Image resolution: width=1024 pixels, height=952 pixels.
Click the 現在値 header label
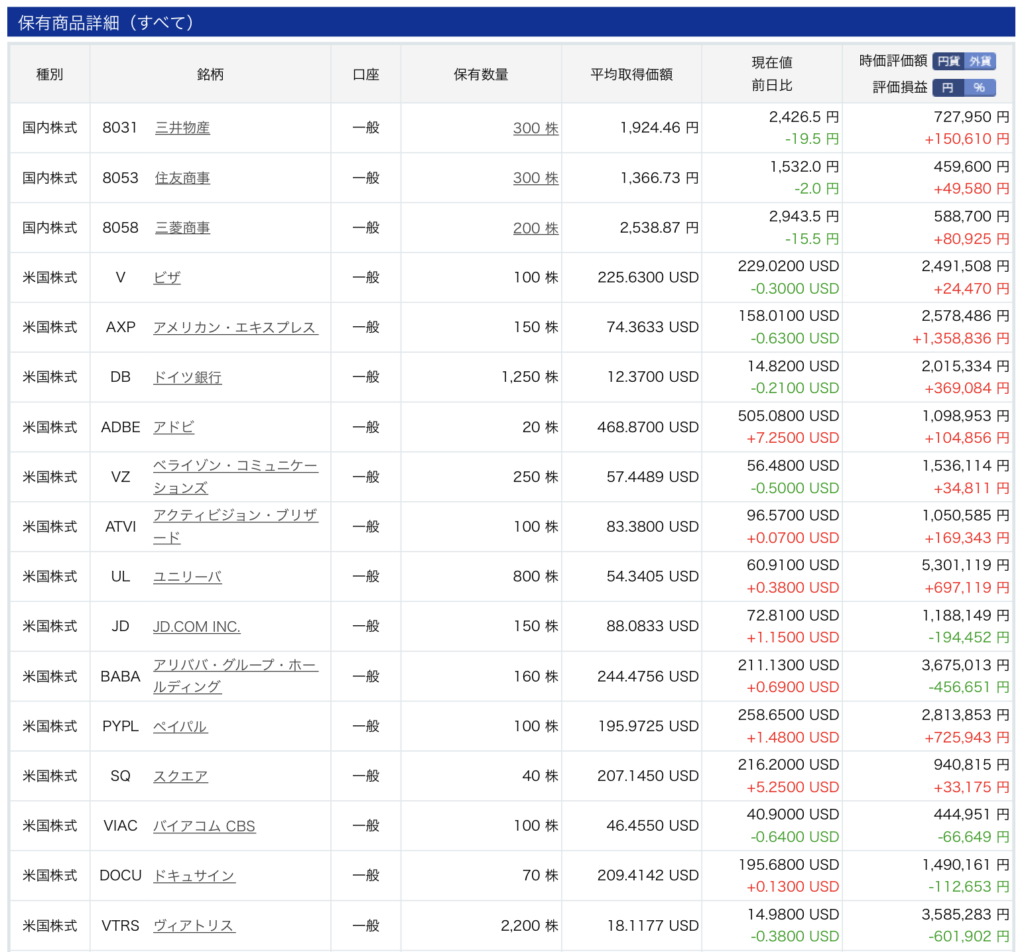click(772, 63)
